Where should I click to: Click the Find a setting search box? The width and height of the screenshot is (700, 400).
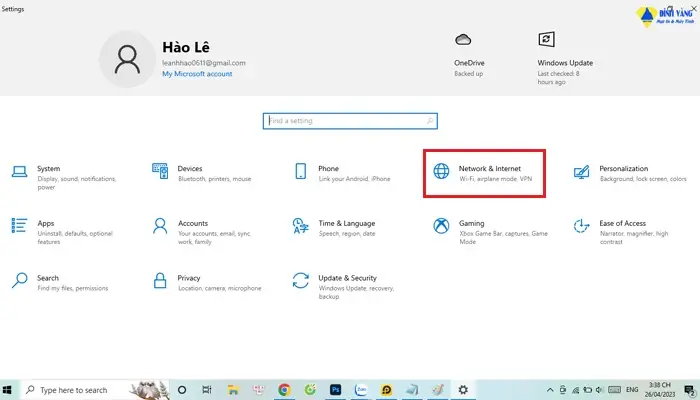(350, 121)
